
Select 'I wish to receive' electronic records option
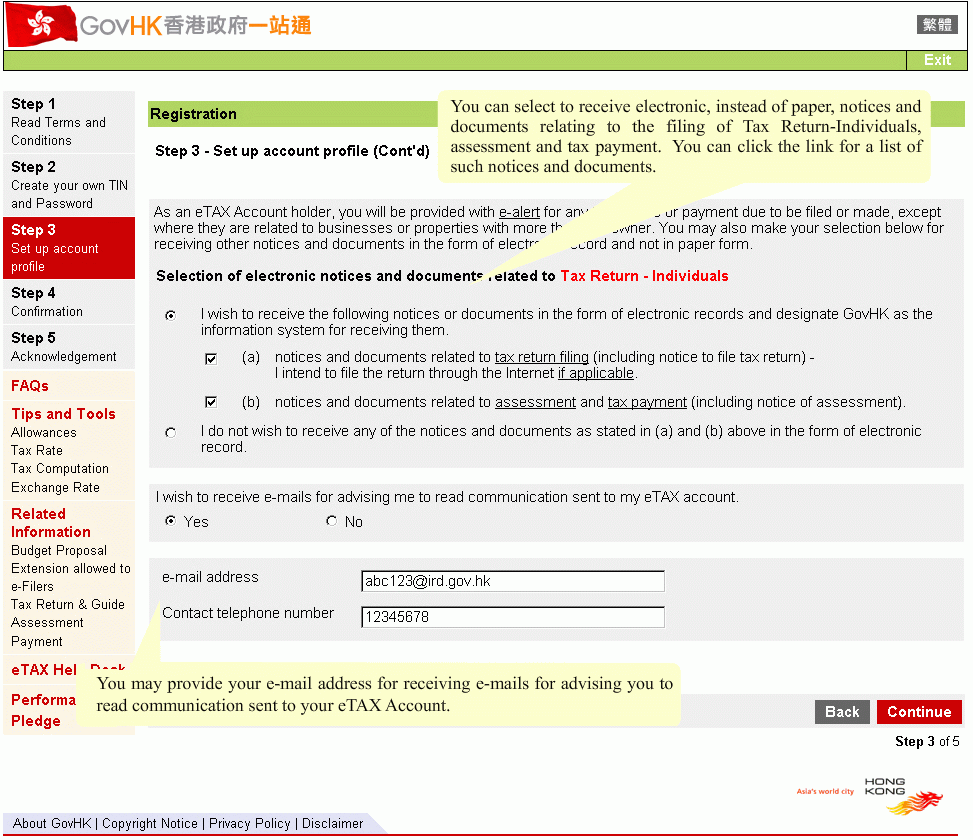tap(170, 315)
